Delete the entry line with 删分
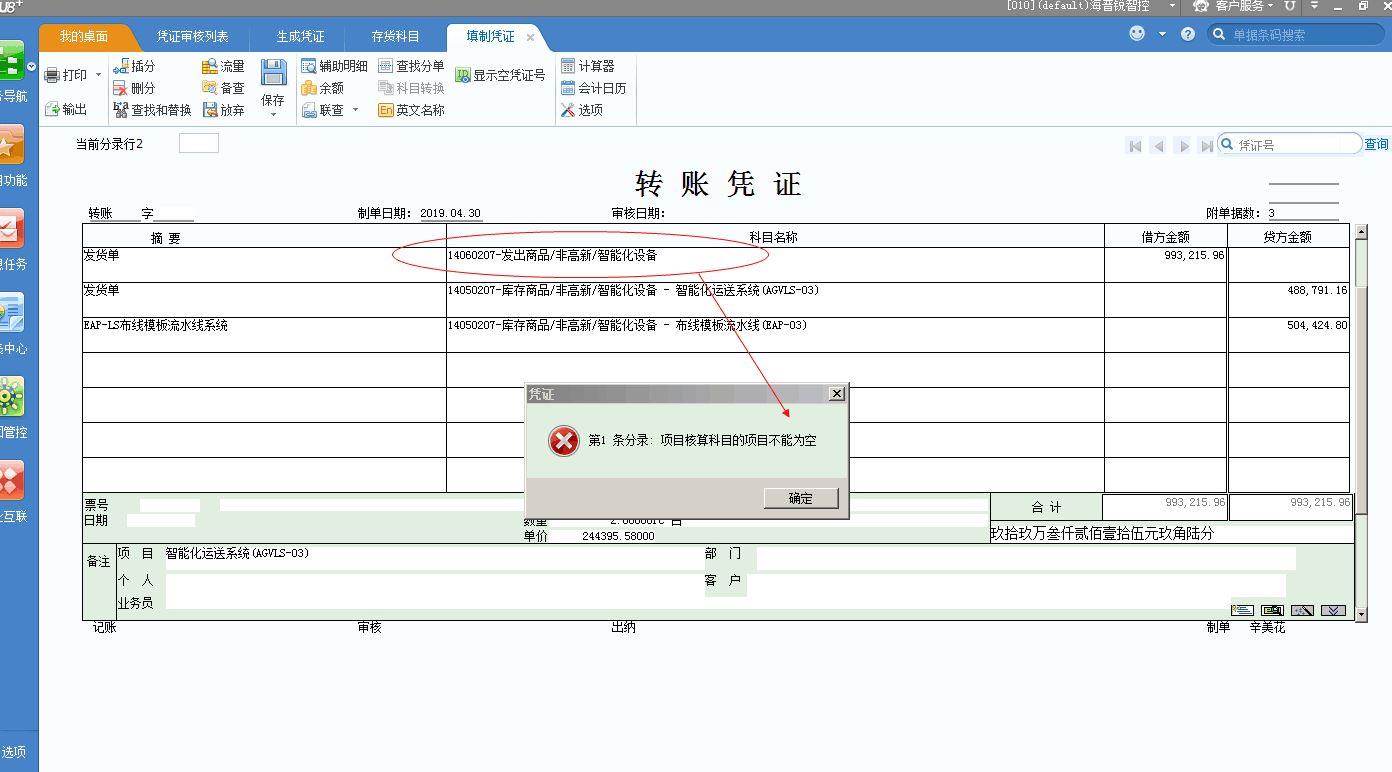 (134, 88)
